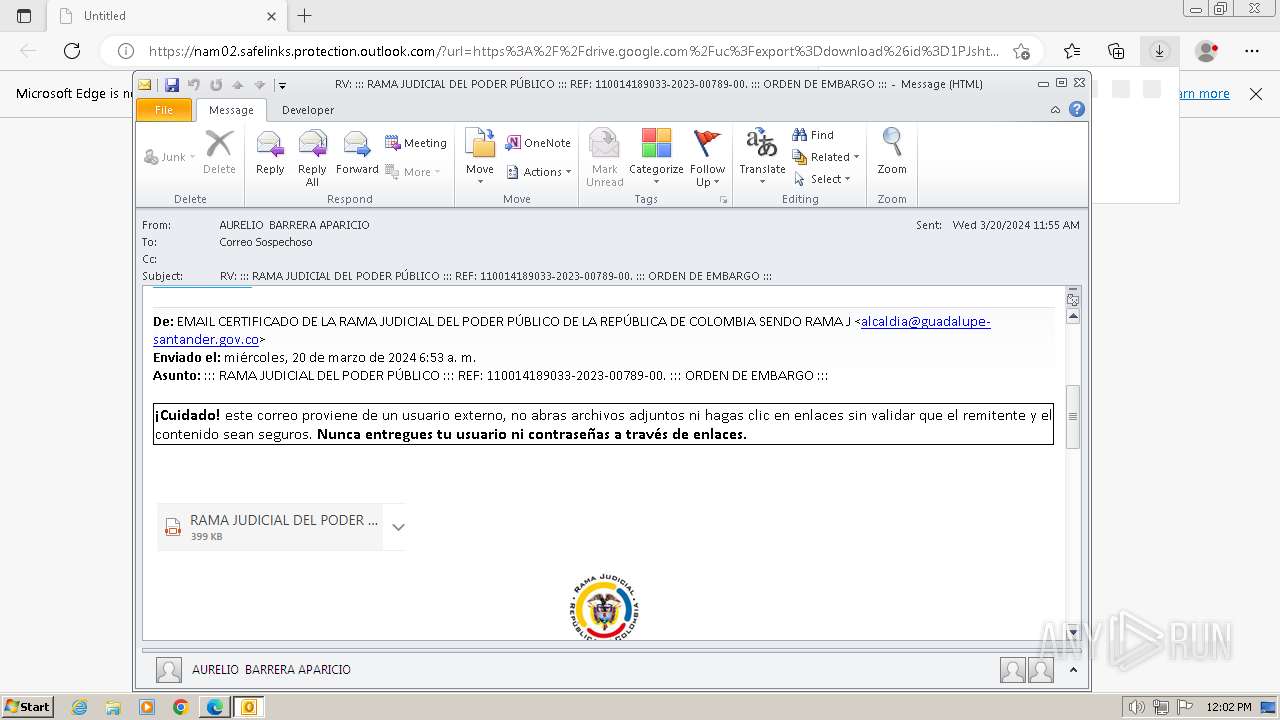
Task: Go to previous item arrow in title bar
Action: coord(238,85)
